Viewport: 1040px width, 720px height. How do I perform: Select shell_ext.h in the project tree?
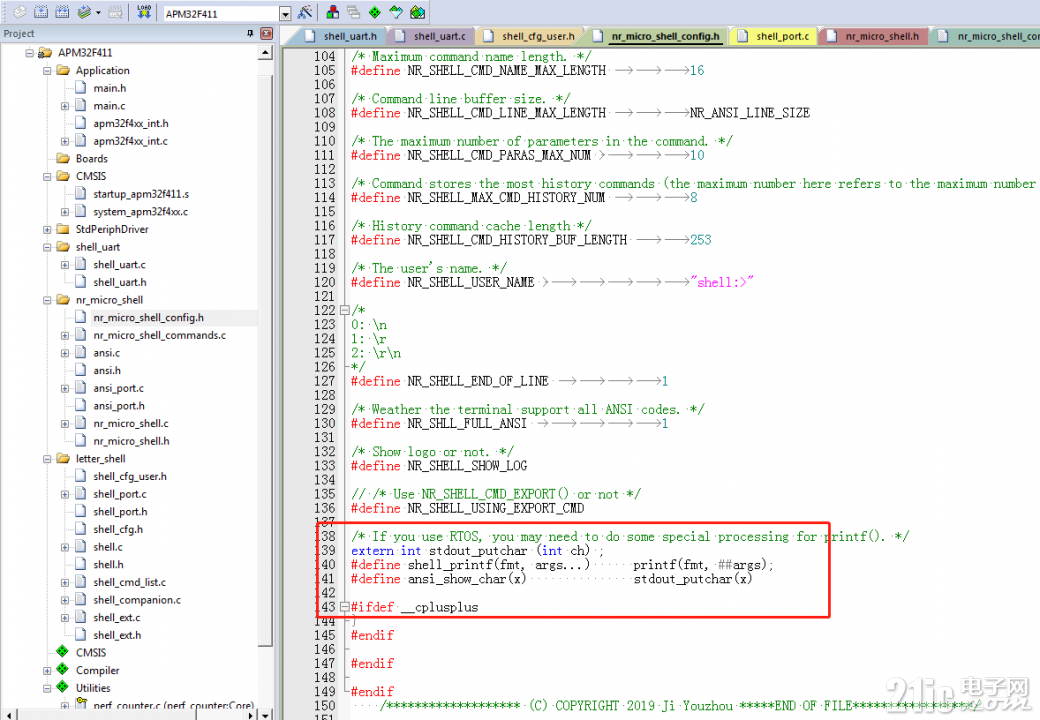click(117, 635)
